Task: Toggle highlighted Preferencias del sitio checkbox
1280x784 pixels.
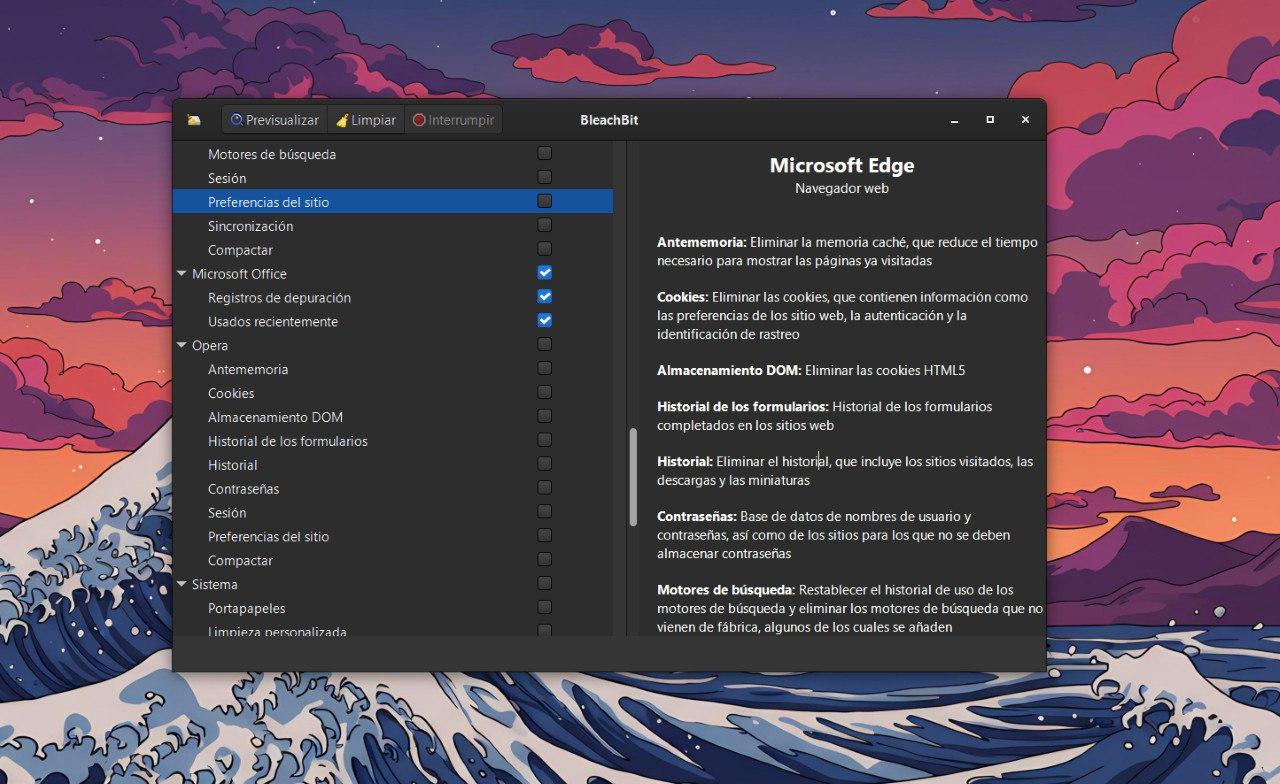Action: tap(544, 202)
